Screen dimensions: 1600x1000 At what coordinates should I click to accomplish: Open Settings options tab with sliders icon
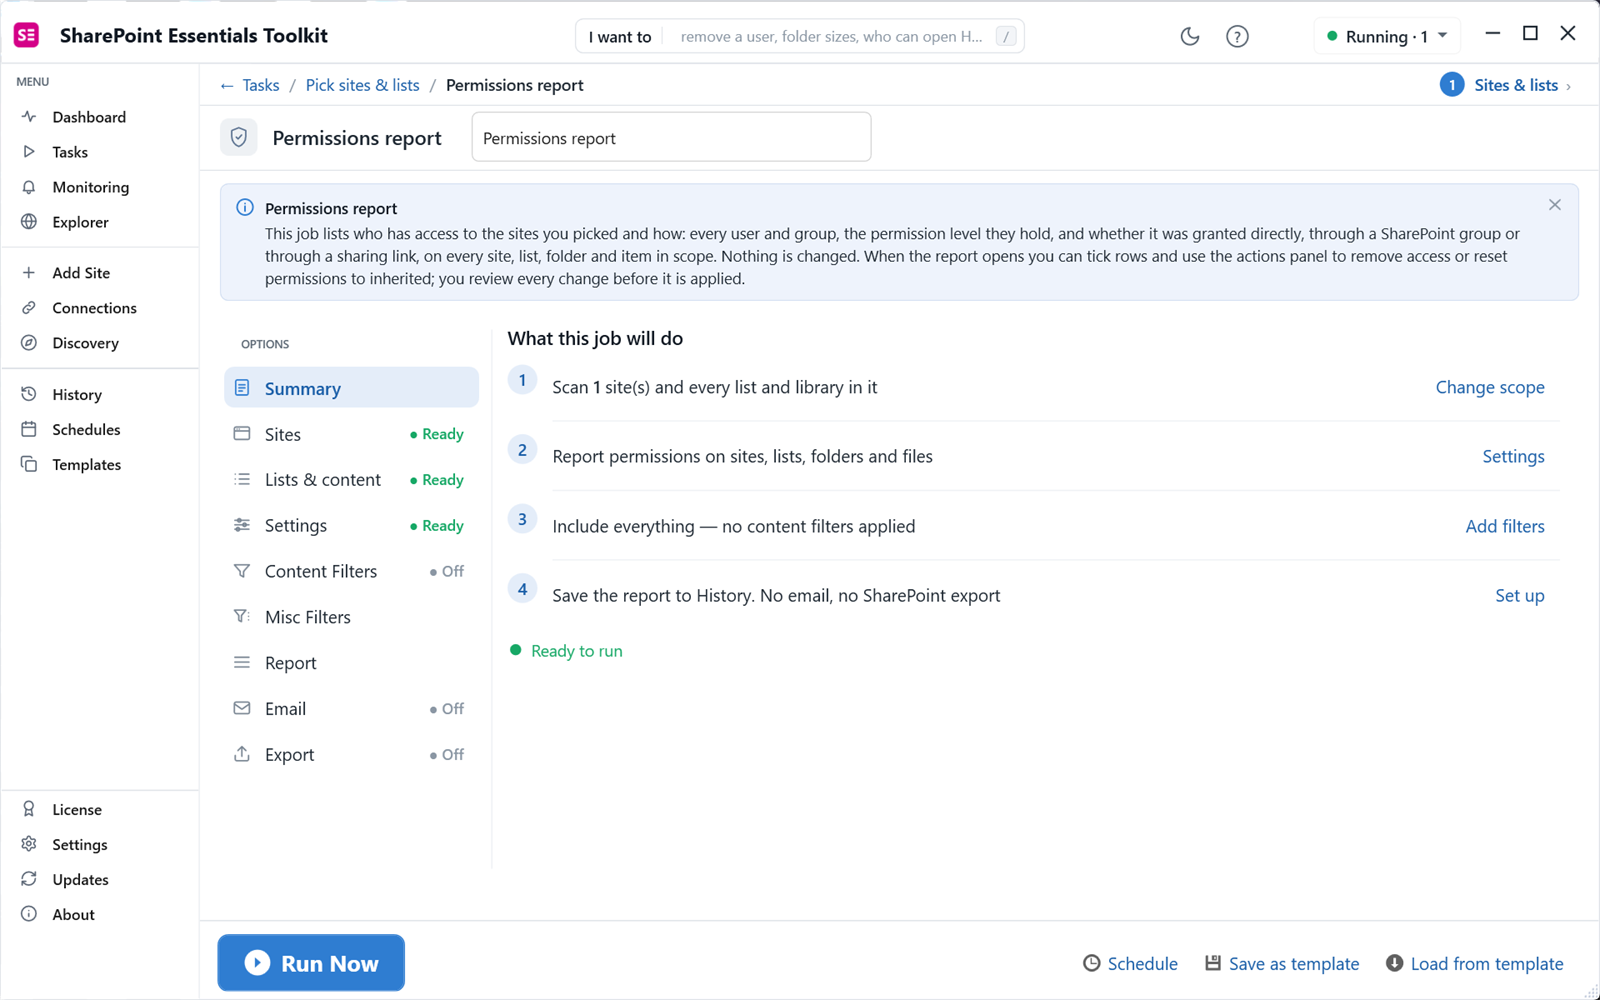(351, 525)
